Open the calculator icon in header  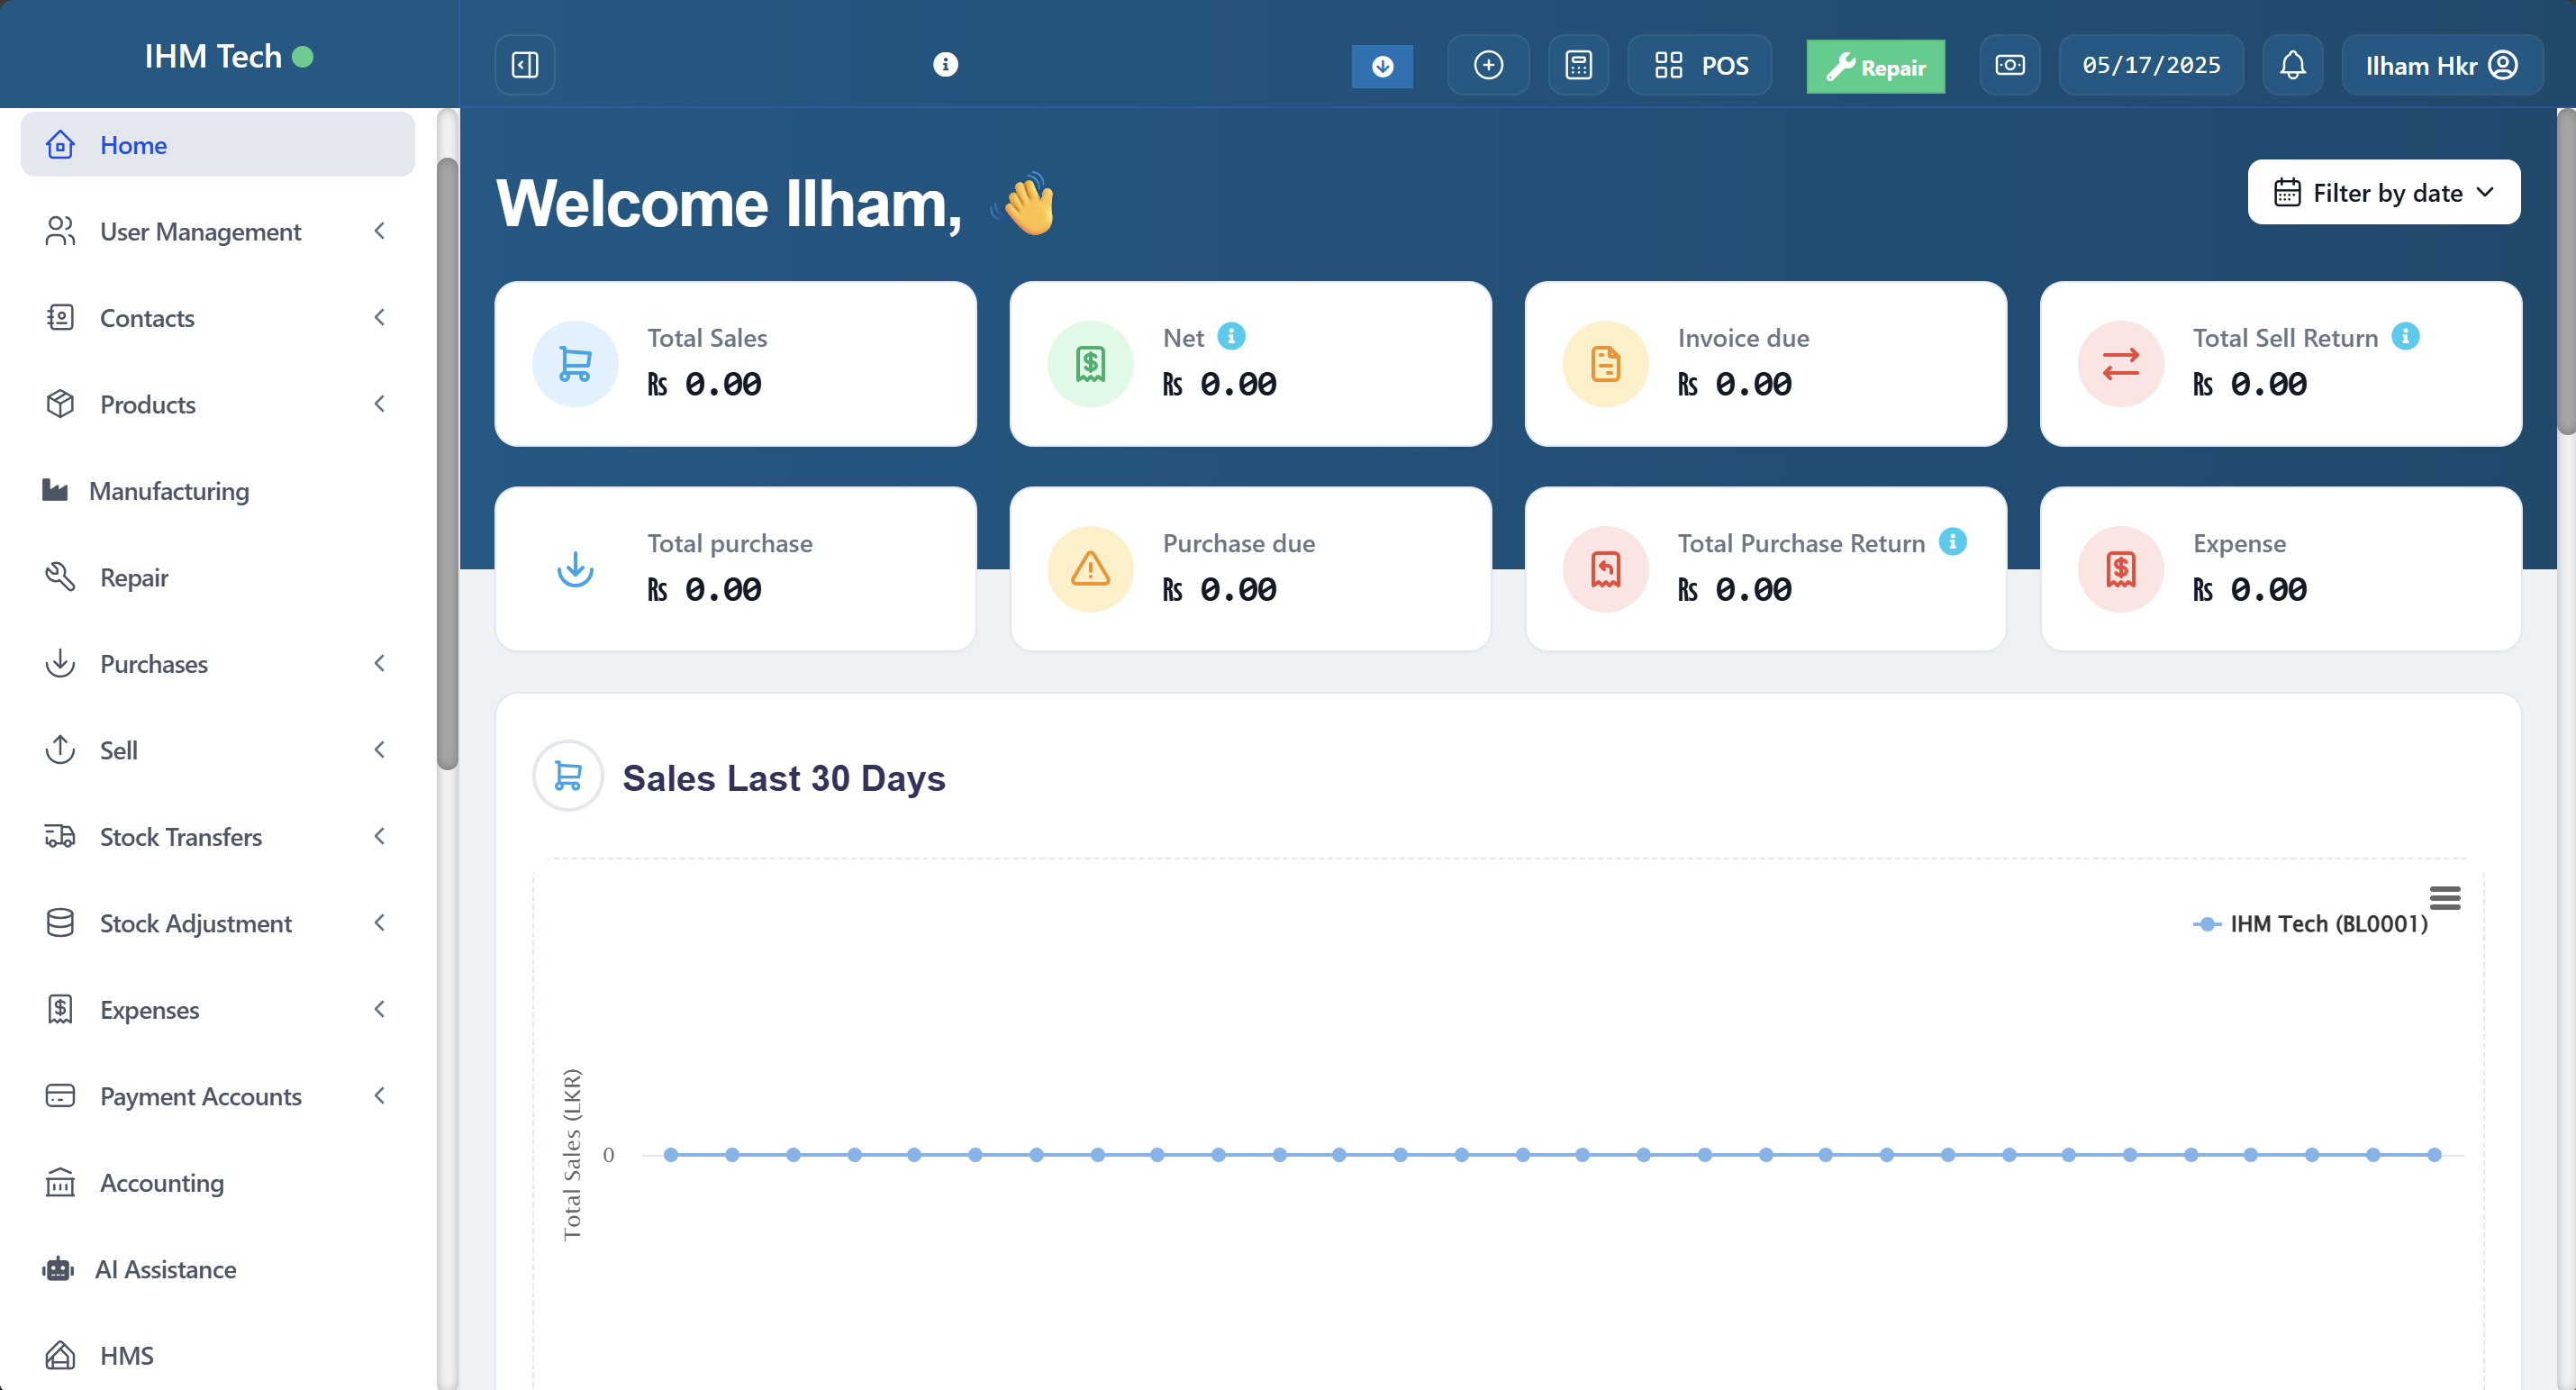(1578, 65)
